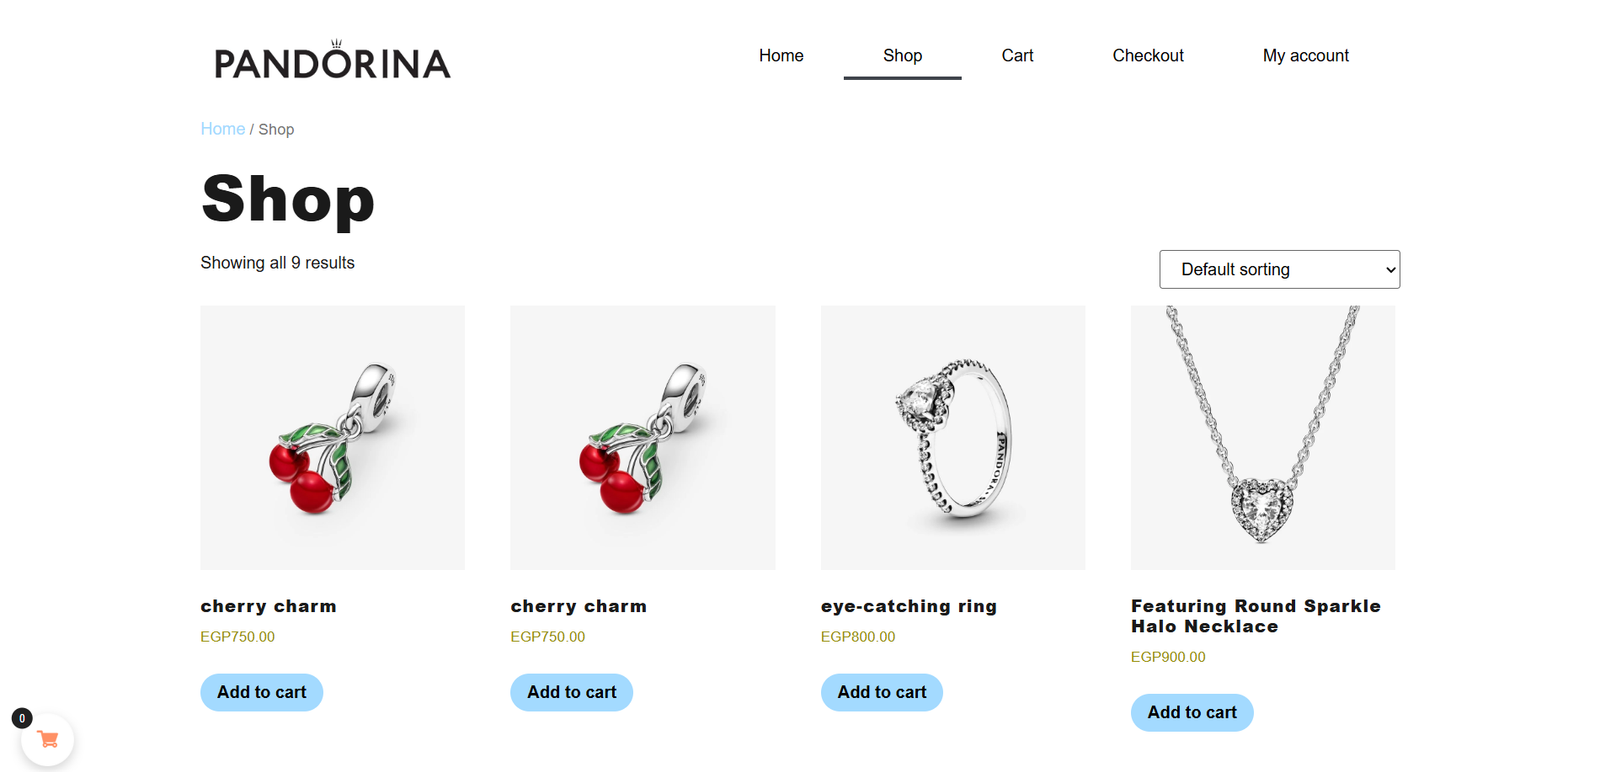Add the second cherry charm to cart
The image size is (1600, 772).
pos(571,692)
